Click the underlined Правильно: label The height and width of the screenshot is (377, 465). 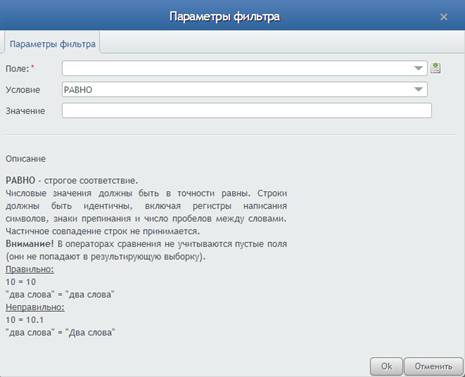tap(30, 269)
